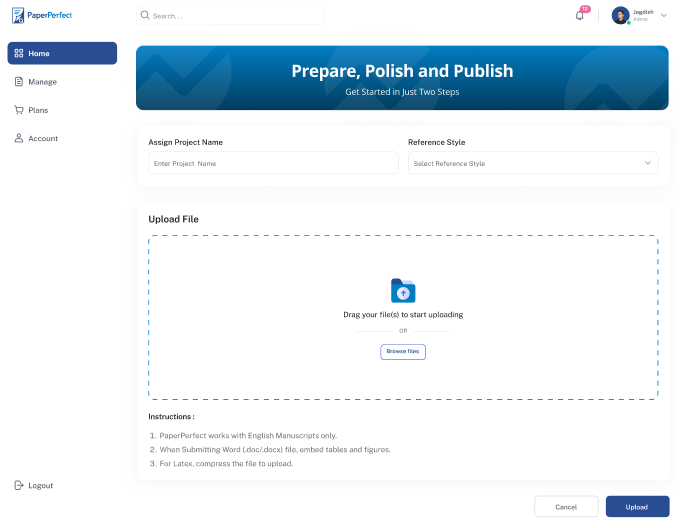Open the Select Reference Style dropdown
The image size is (680, 528).
532,163
